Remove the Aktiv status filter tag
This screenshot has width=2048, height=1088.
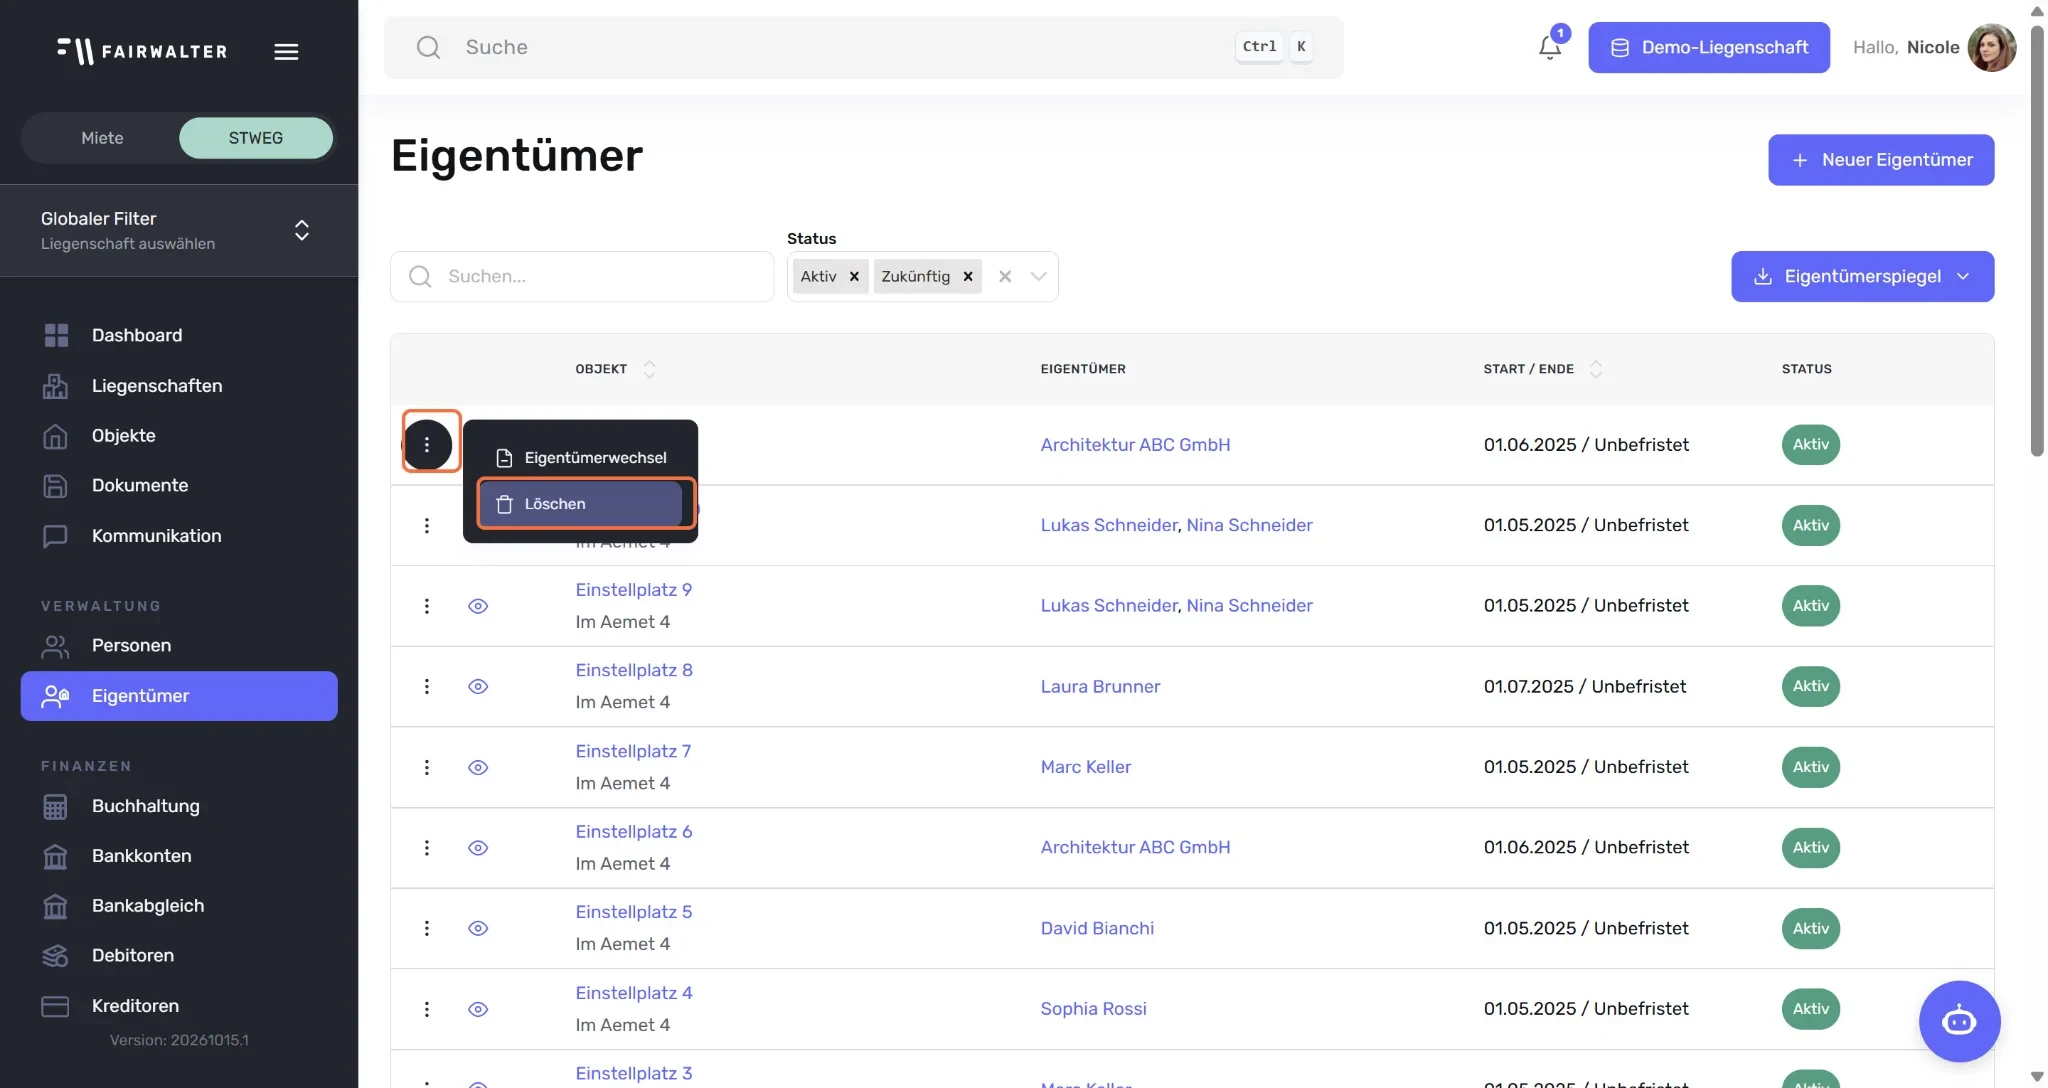tap(854, 276)
